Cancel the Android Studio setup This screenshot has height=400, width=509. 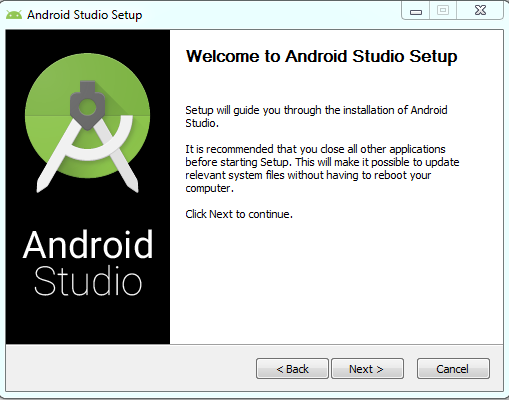[453, 369]
